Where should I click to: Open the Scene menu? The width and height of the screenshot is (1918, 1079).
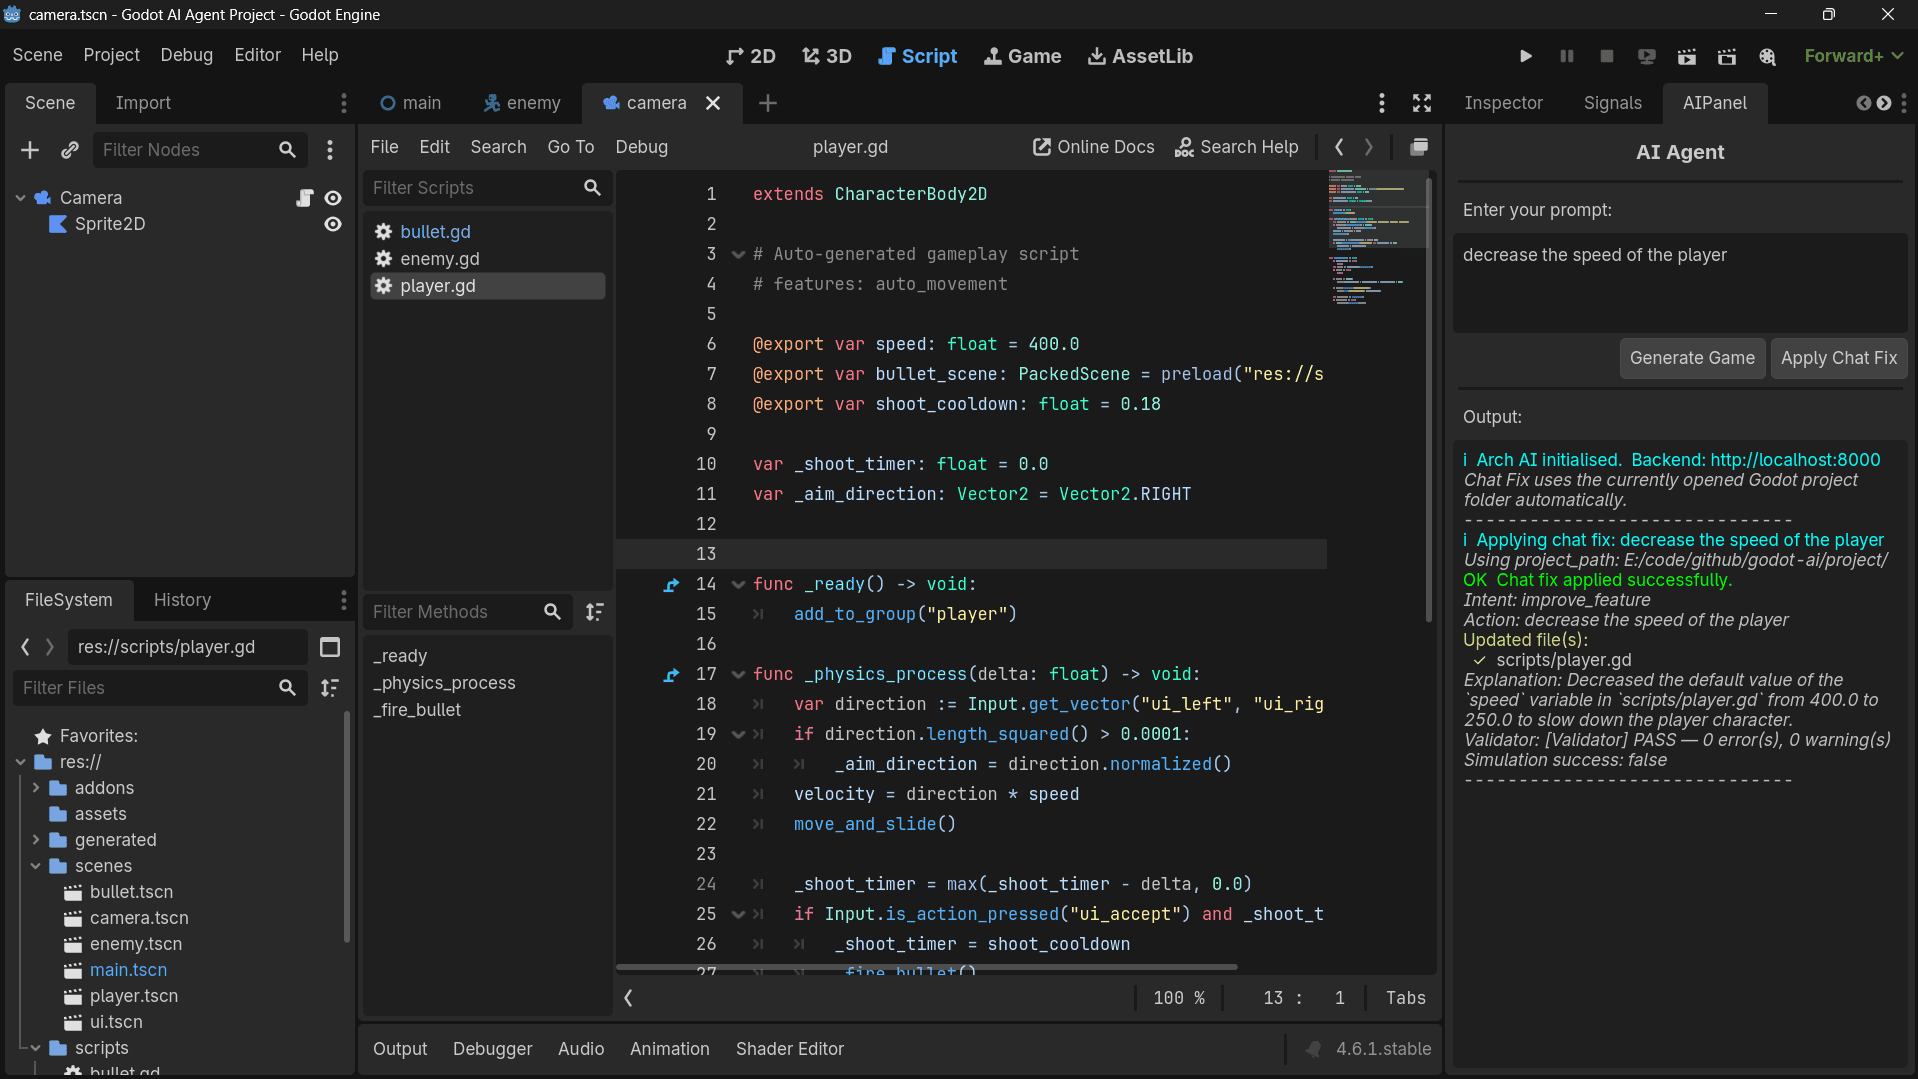point(37,55)
